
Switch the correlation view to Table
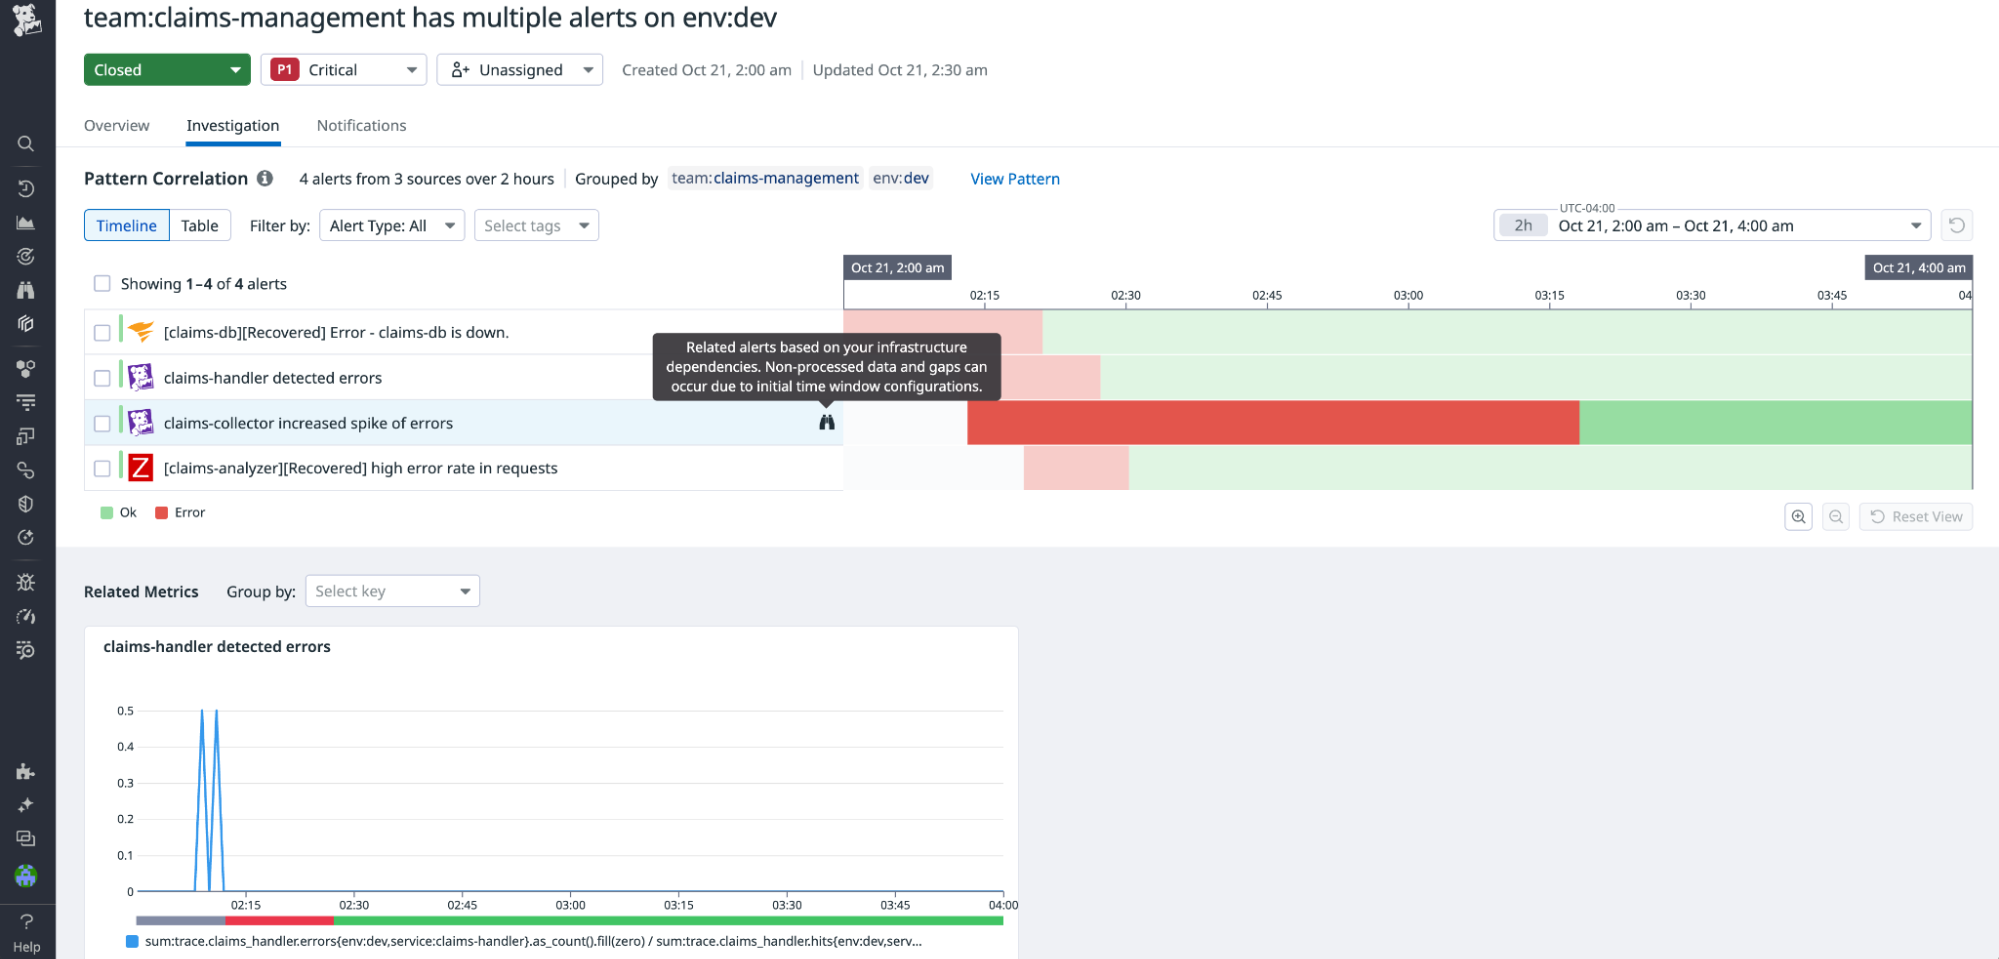point(199,225)
